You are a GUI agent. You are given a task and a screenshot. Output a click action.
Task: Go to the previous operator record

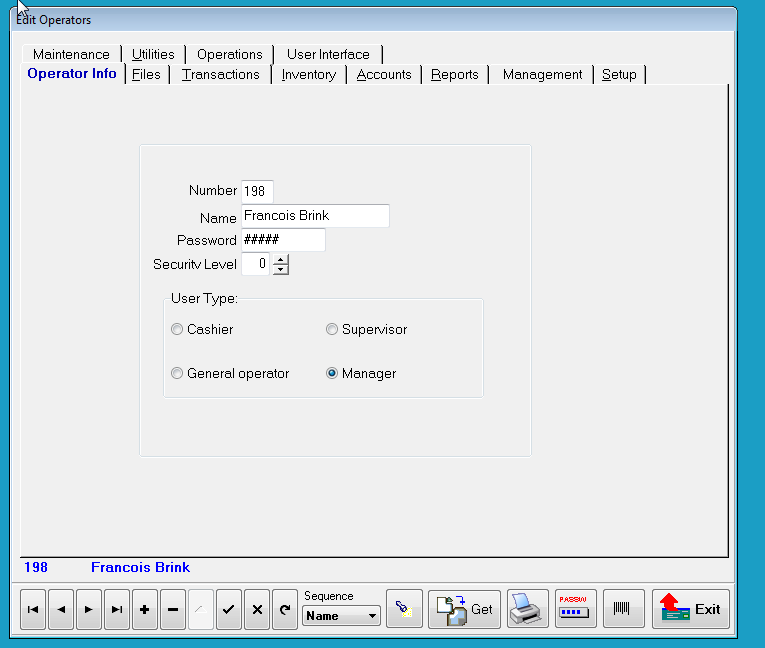coord(61,610)
